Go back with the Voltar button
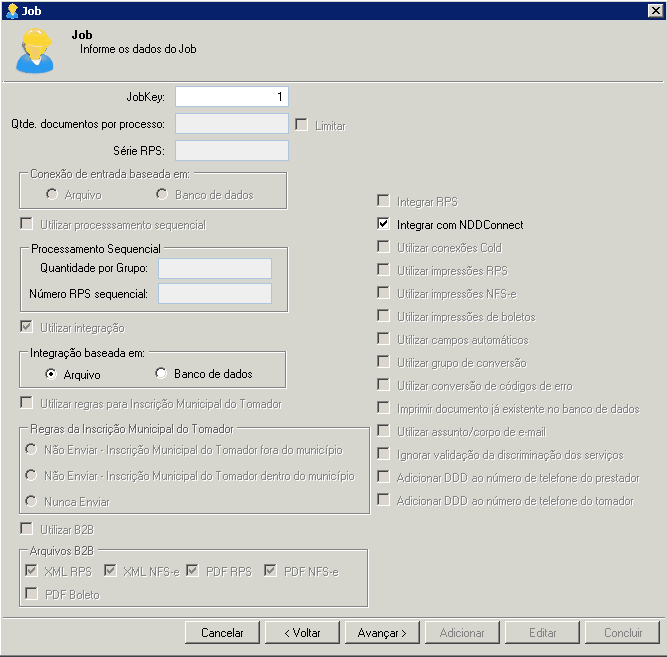Screen dimensions: 667x657 302,632
